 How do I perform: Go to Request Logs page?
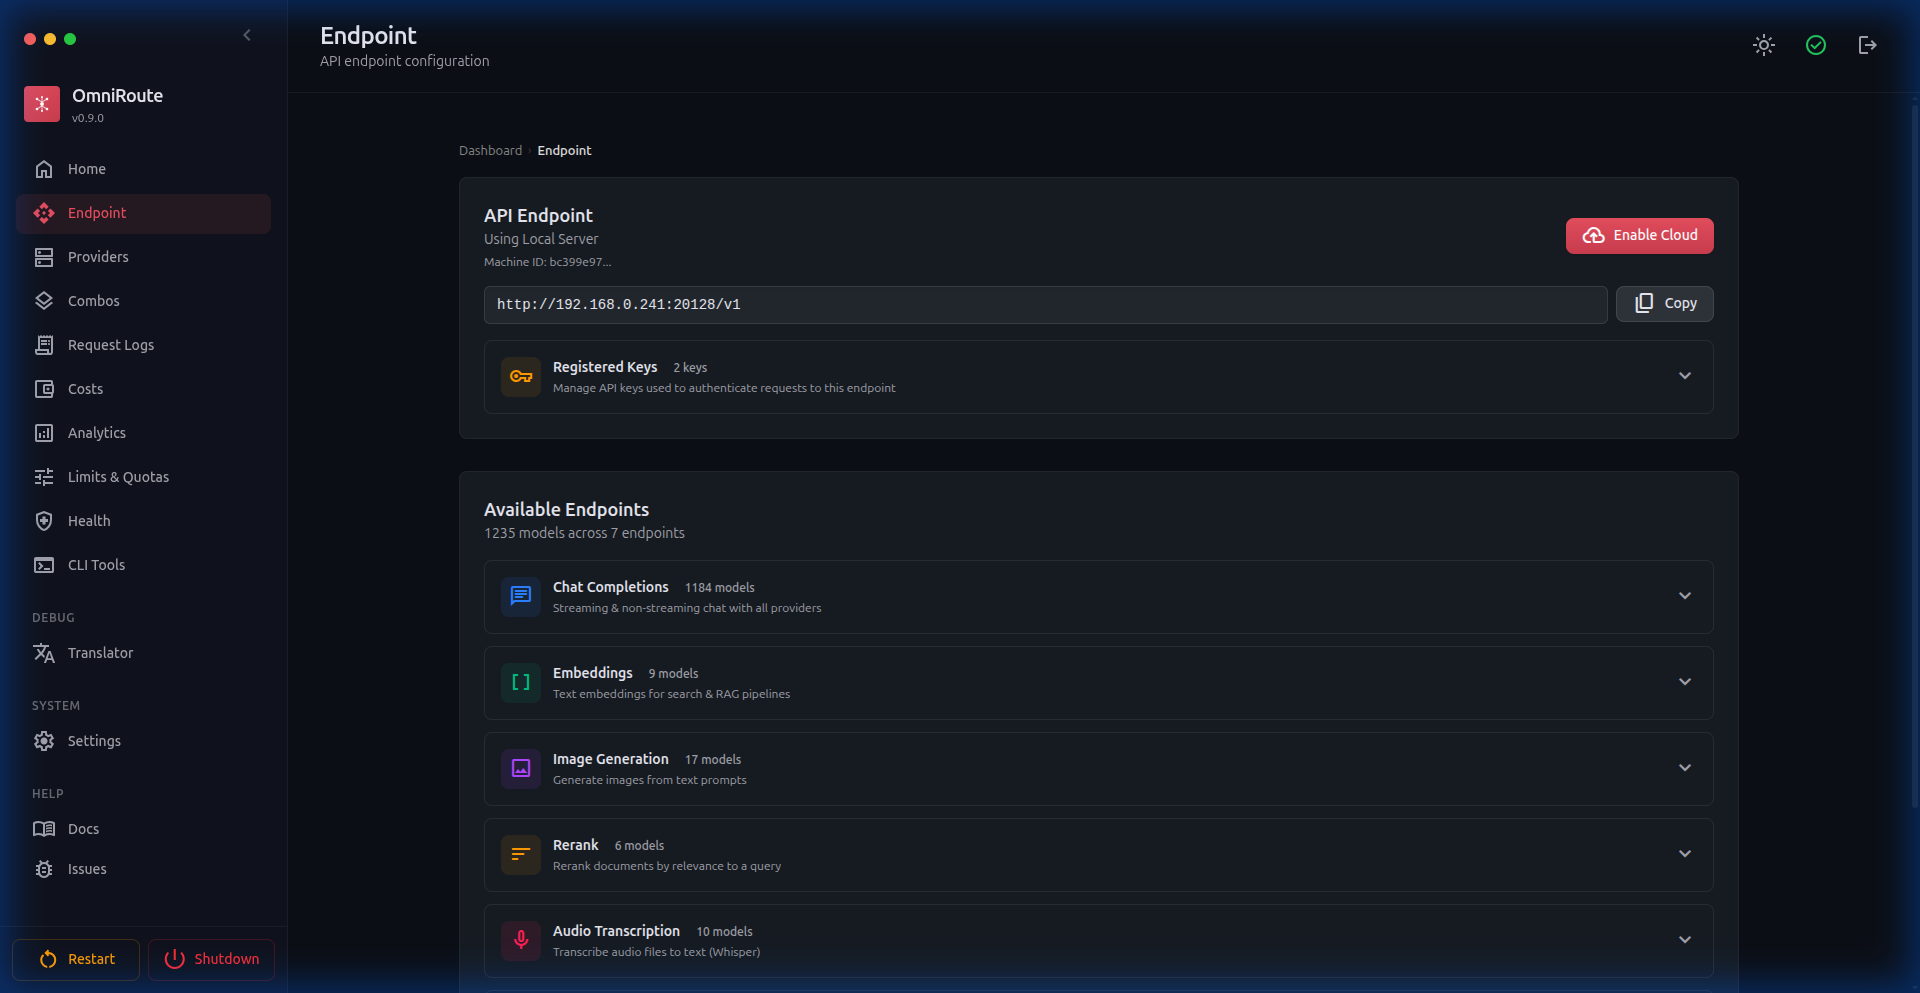tap(110, 345)
